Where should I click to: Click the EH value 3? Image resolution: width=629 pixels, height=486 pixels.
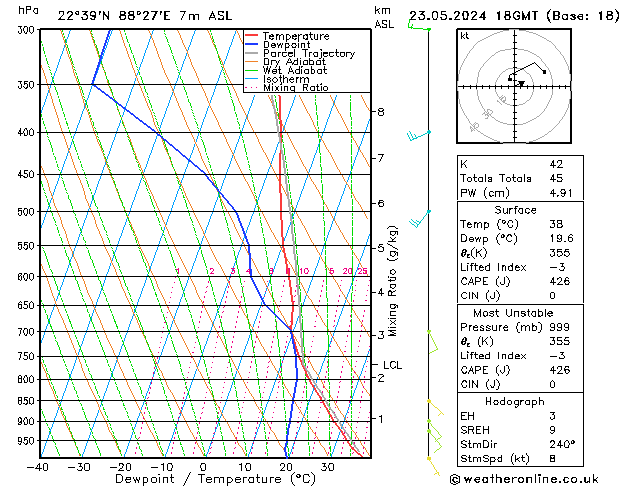click(552, 416)
